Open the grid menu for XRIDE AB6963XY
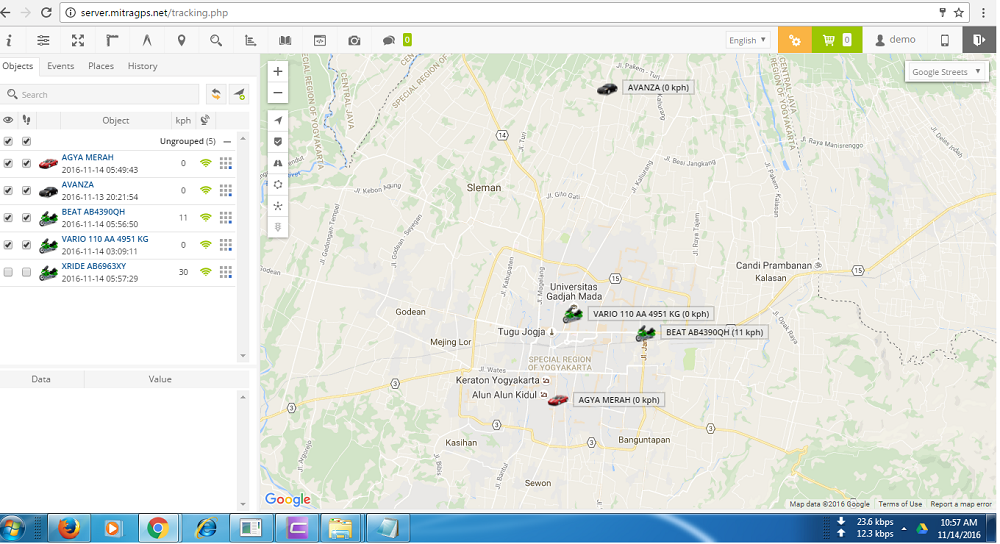Screen dimensions: 1000x544 pos(225,272)
